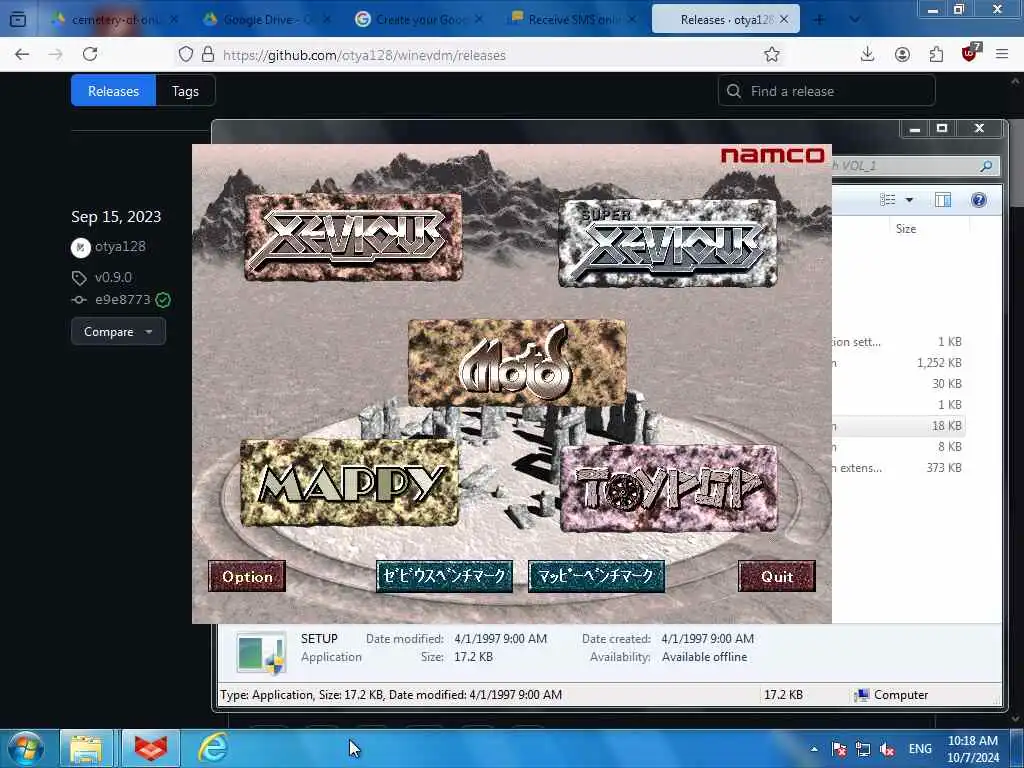Start the Mappy game tile
This screenshot has height=768, width=1024.
tap(349, 483)
